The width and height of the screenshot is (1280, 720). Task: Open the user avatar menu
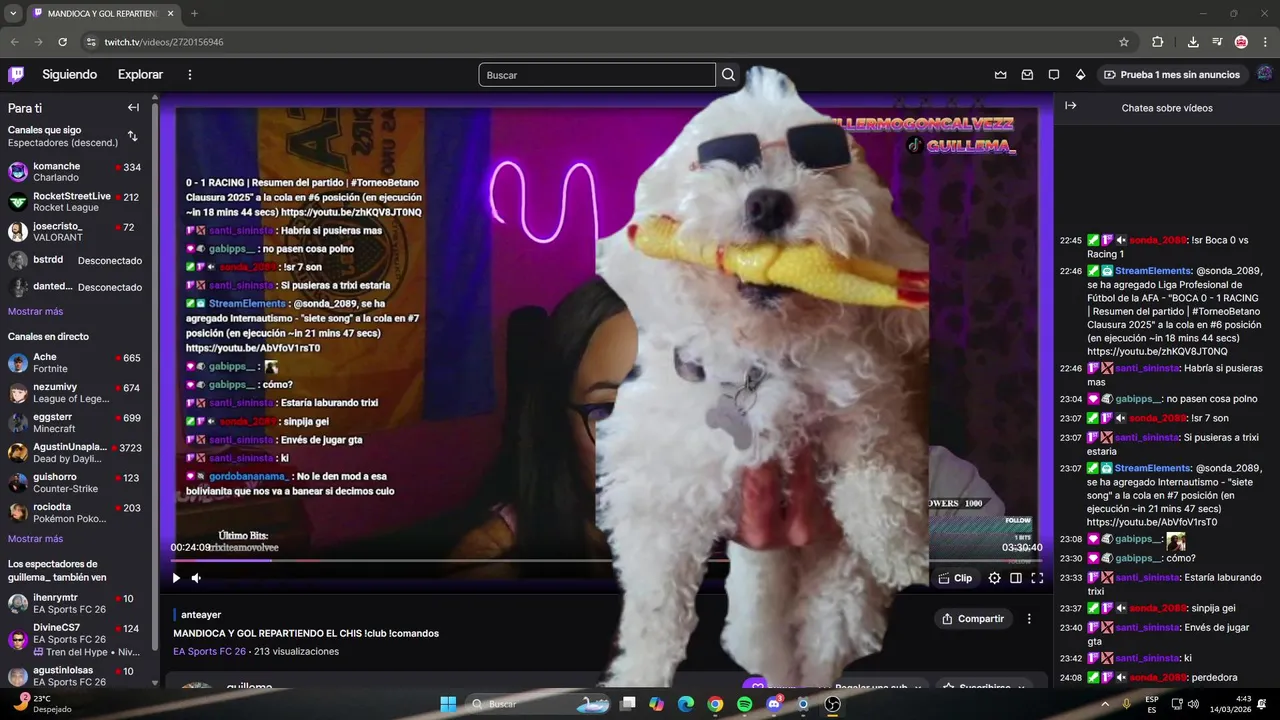1264,74
